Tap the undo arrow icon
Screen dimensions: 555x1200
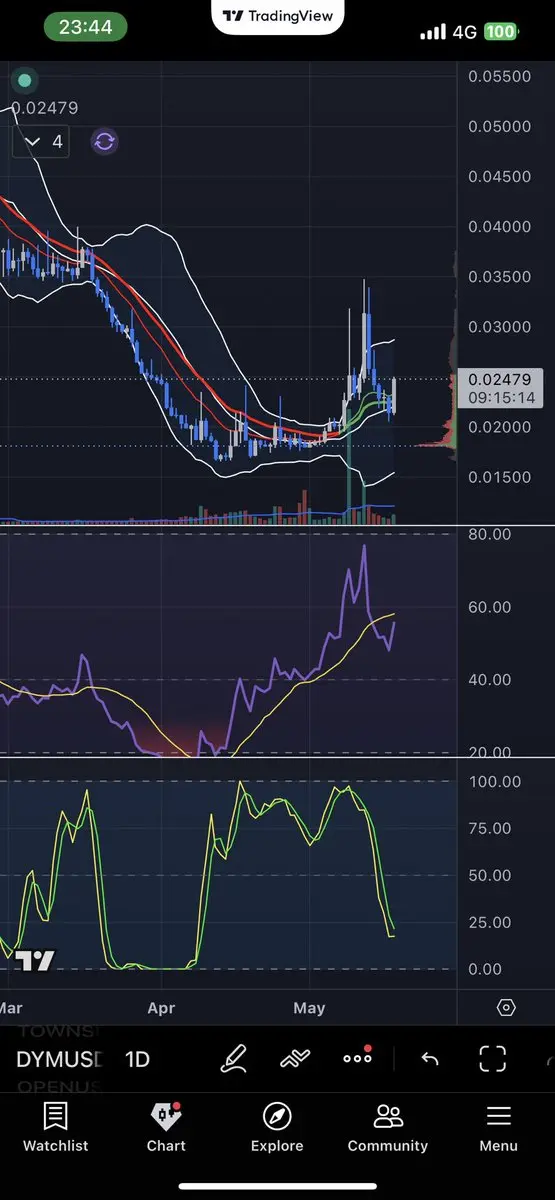point(430,1059)
